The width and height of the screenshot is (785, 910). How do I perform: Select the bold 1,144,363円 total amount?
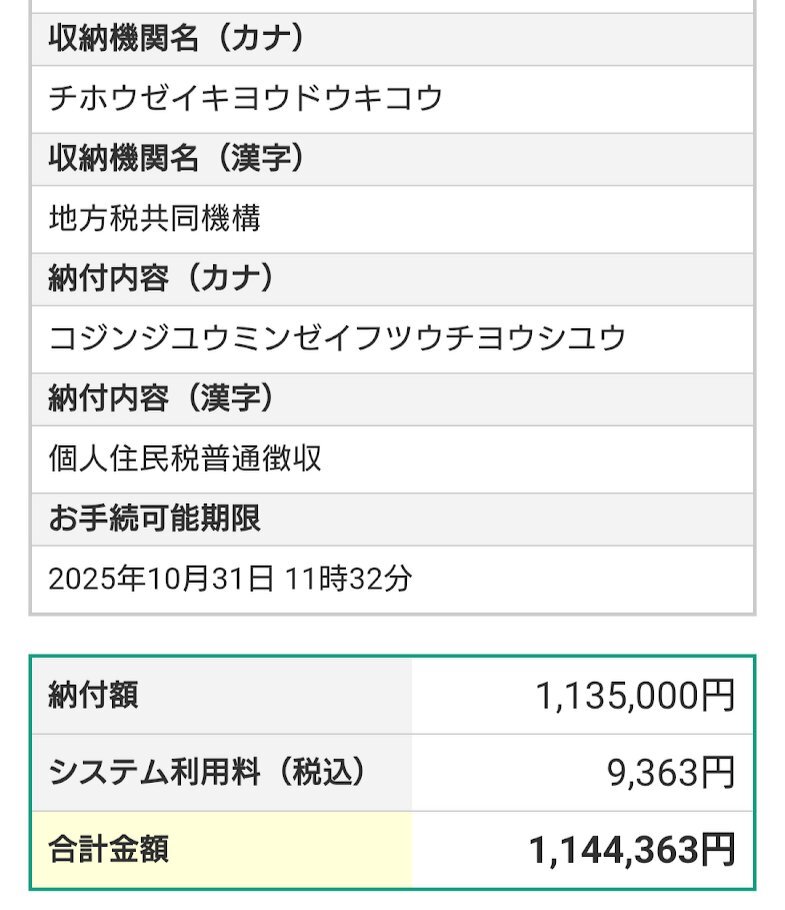[631, 850]
